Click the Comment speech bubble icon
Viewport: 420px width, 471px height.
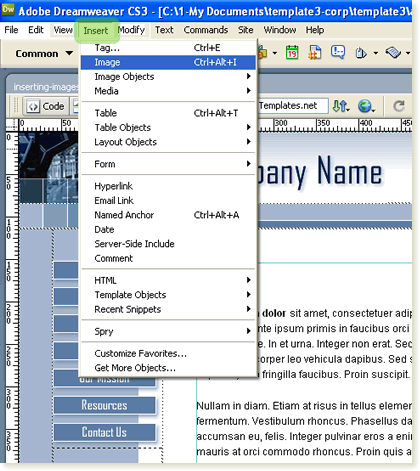point(338,52)
